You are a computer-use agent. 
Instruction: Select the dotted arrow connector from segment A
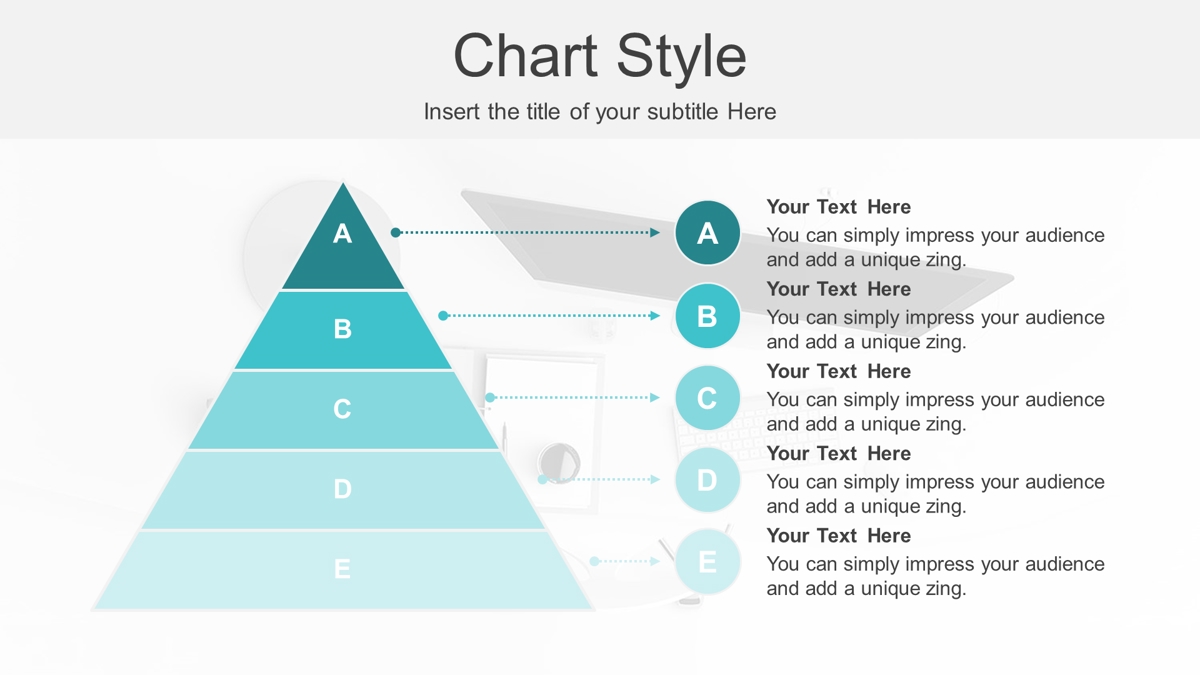click(526, 232)
